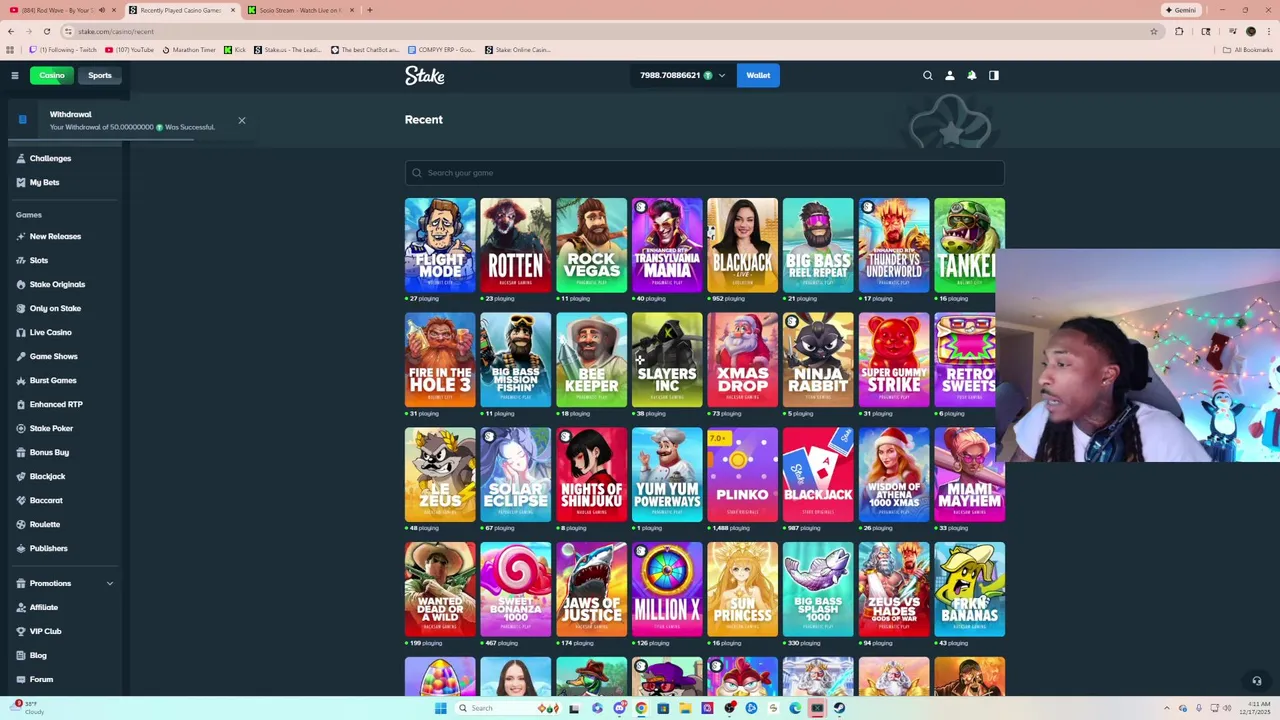Open the notifications bell icon
1280x720 pixels.
972,75
